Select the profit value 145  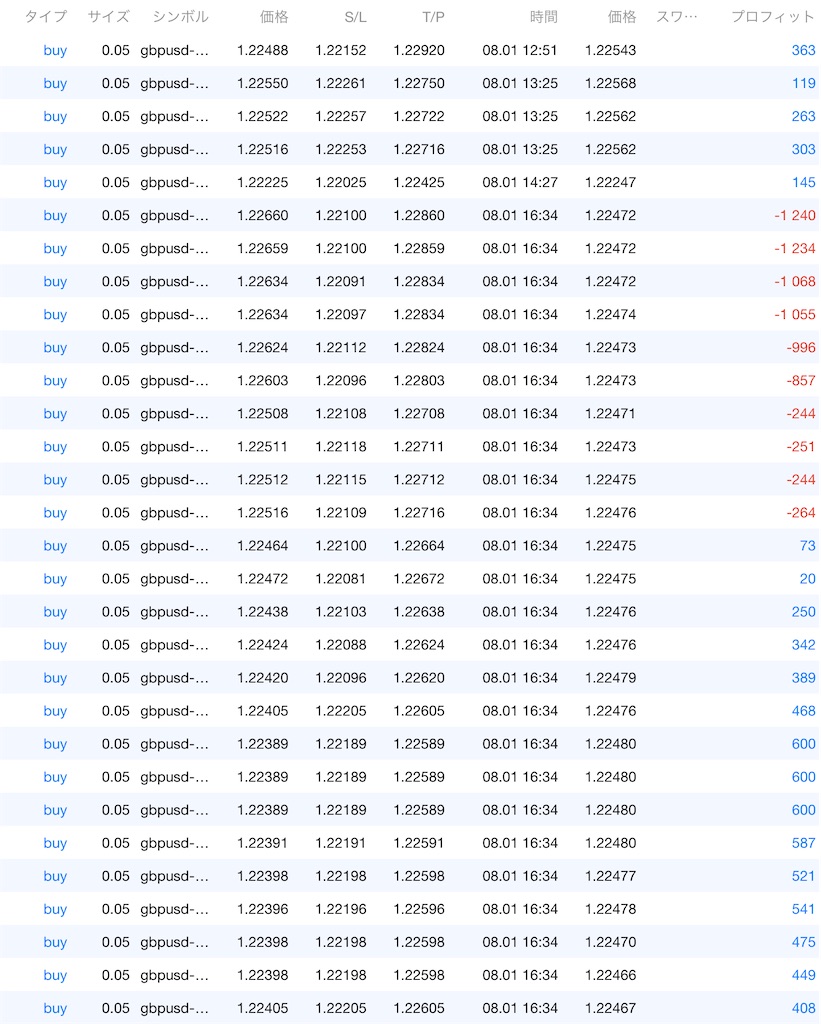pos(803,182)
